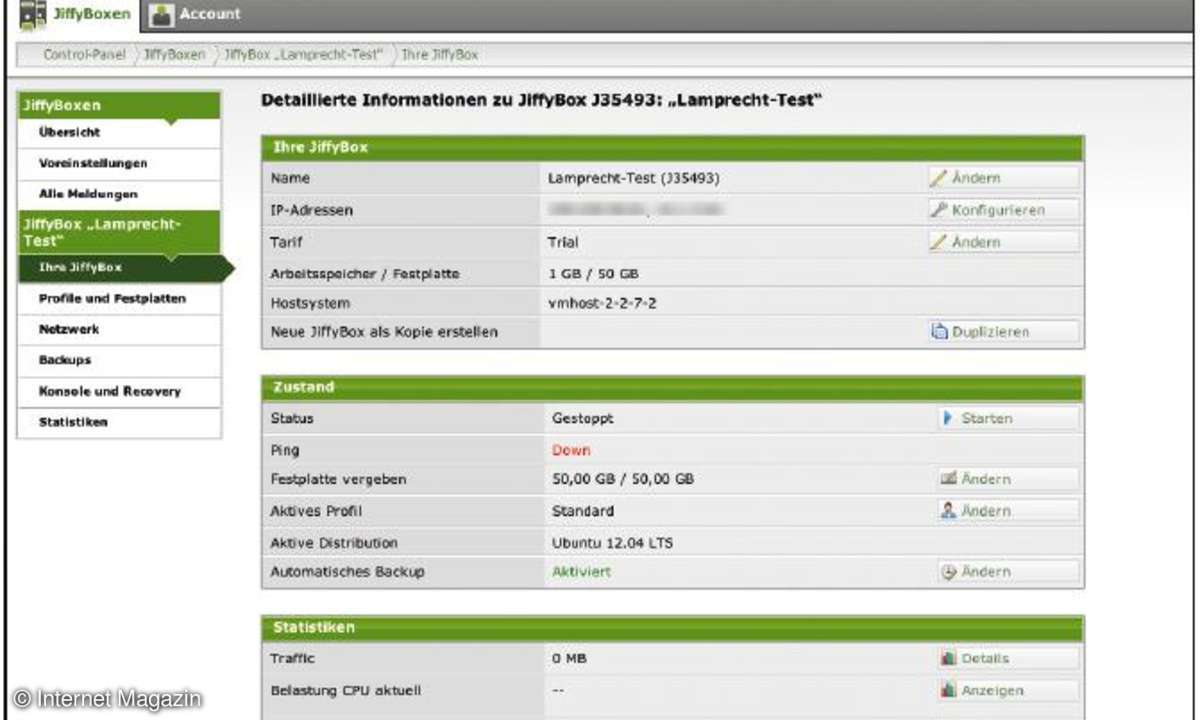Click the red 'Down' ping value
Screen dimensions: 1200x720
[571, 450]
